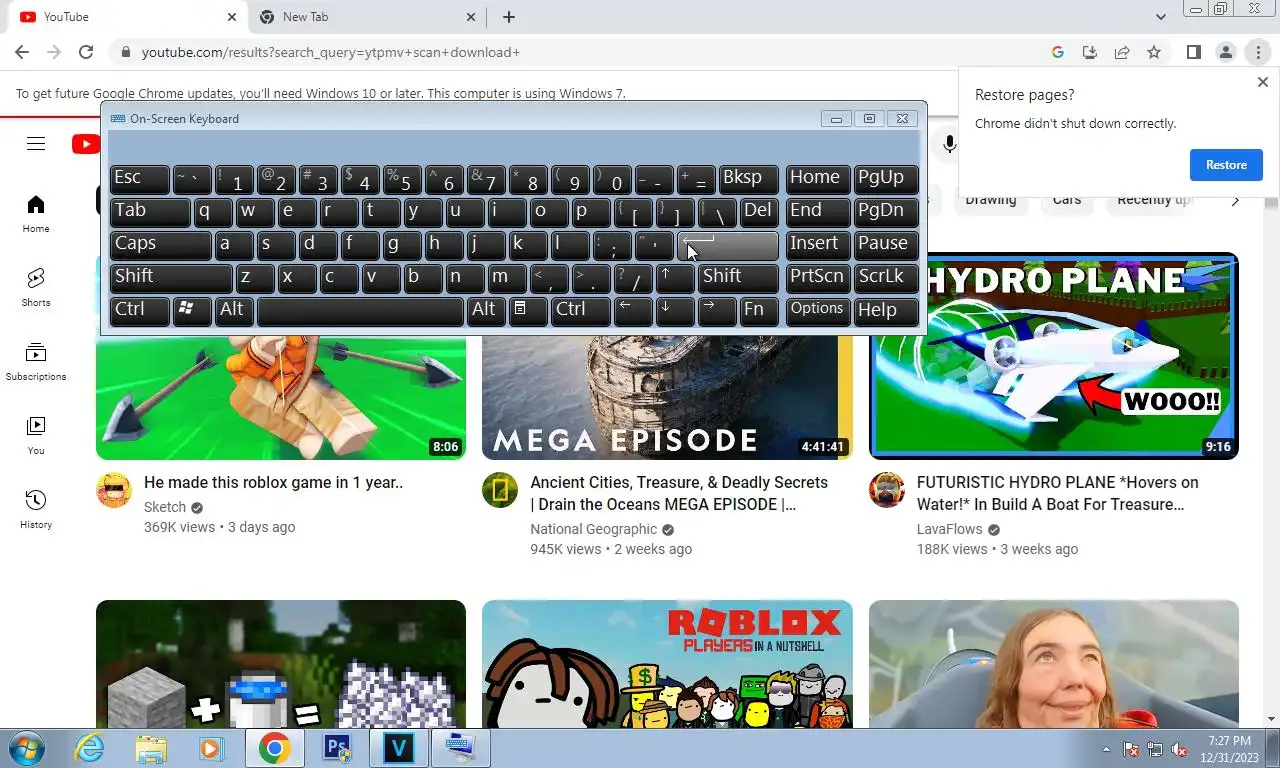Click the Chrome reload page icon
Image resolution: width=1280 pixels, height=768 pixels.
[x=86, y=52]
